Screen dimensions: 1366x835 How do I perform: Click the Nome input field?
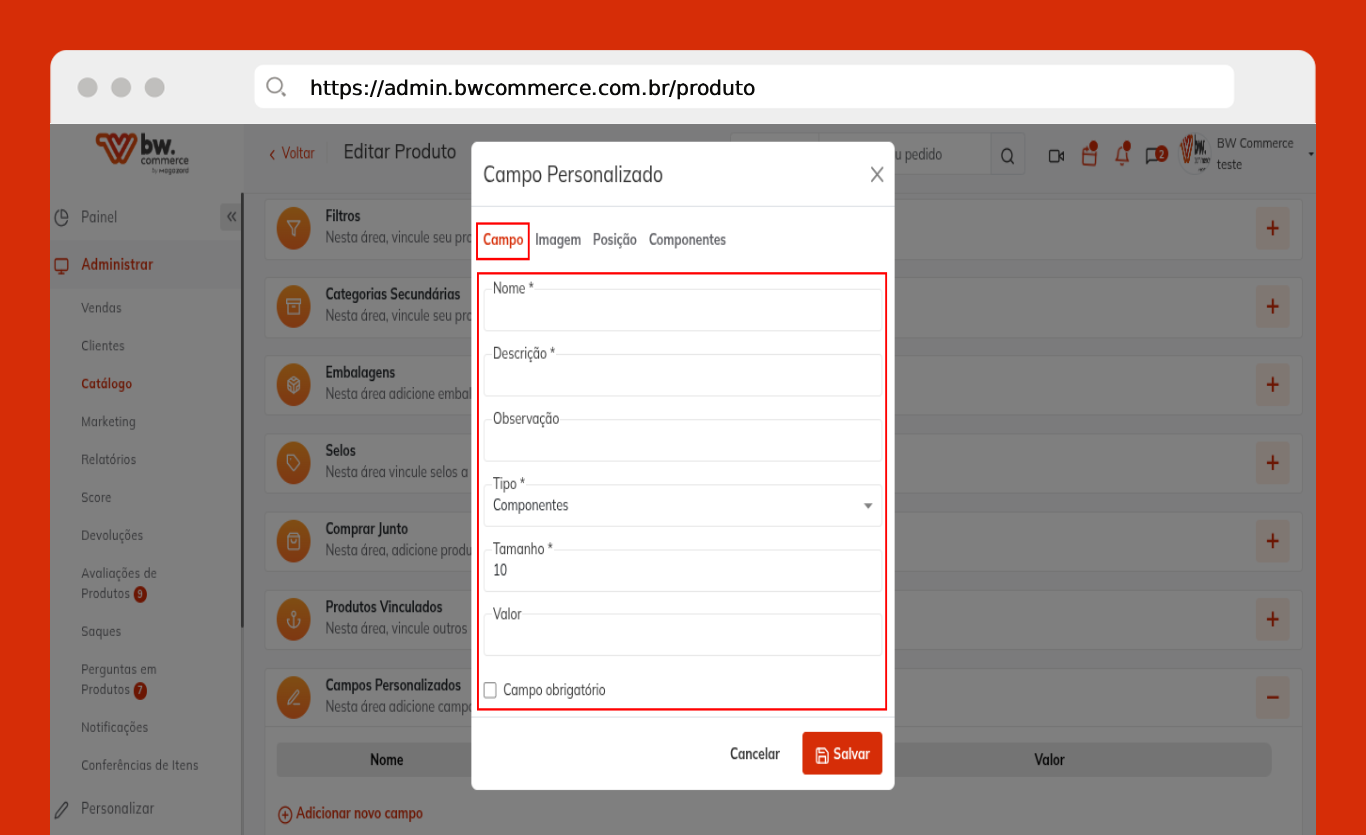[x=683, y=310]
